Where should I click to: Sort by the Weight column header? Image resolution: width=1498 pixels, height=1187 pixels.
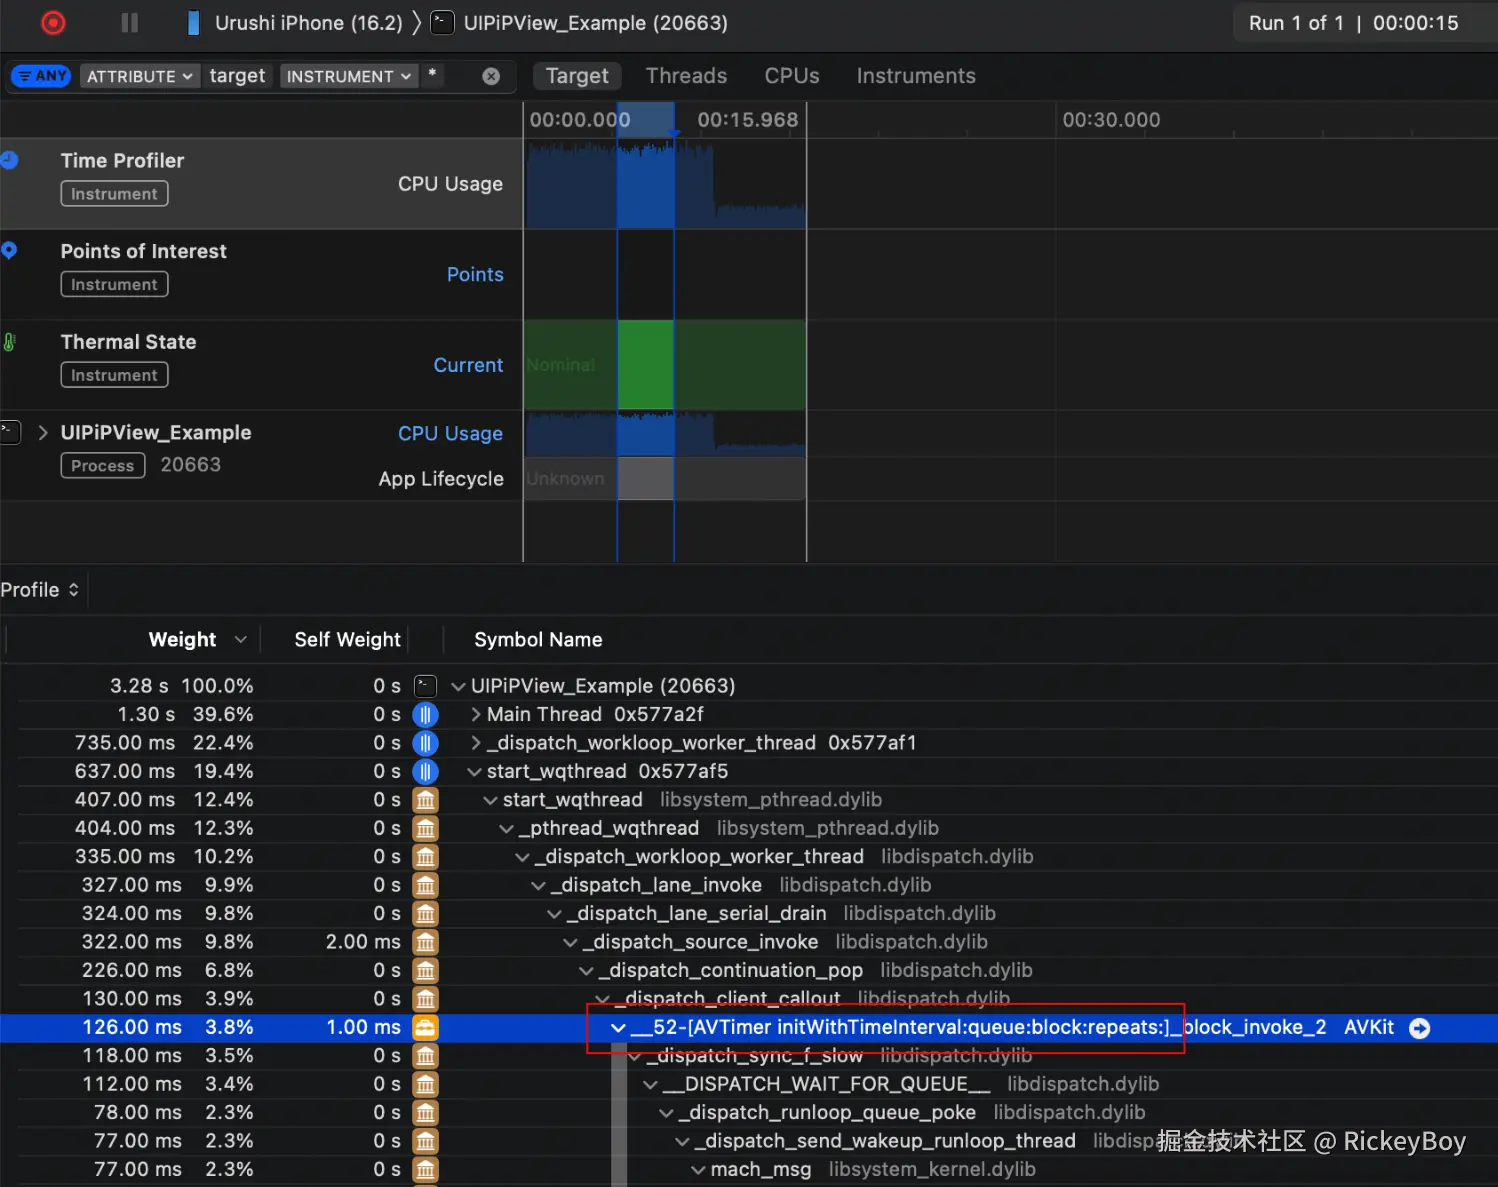(182, 640)
